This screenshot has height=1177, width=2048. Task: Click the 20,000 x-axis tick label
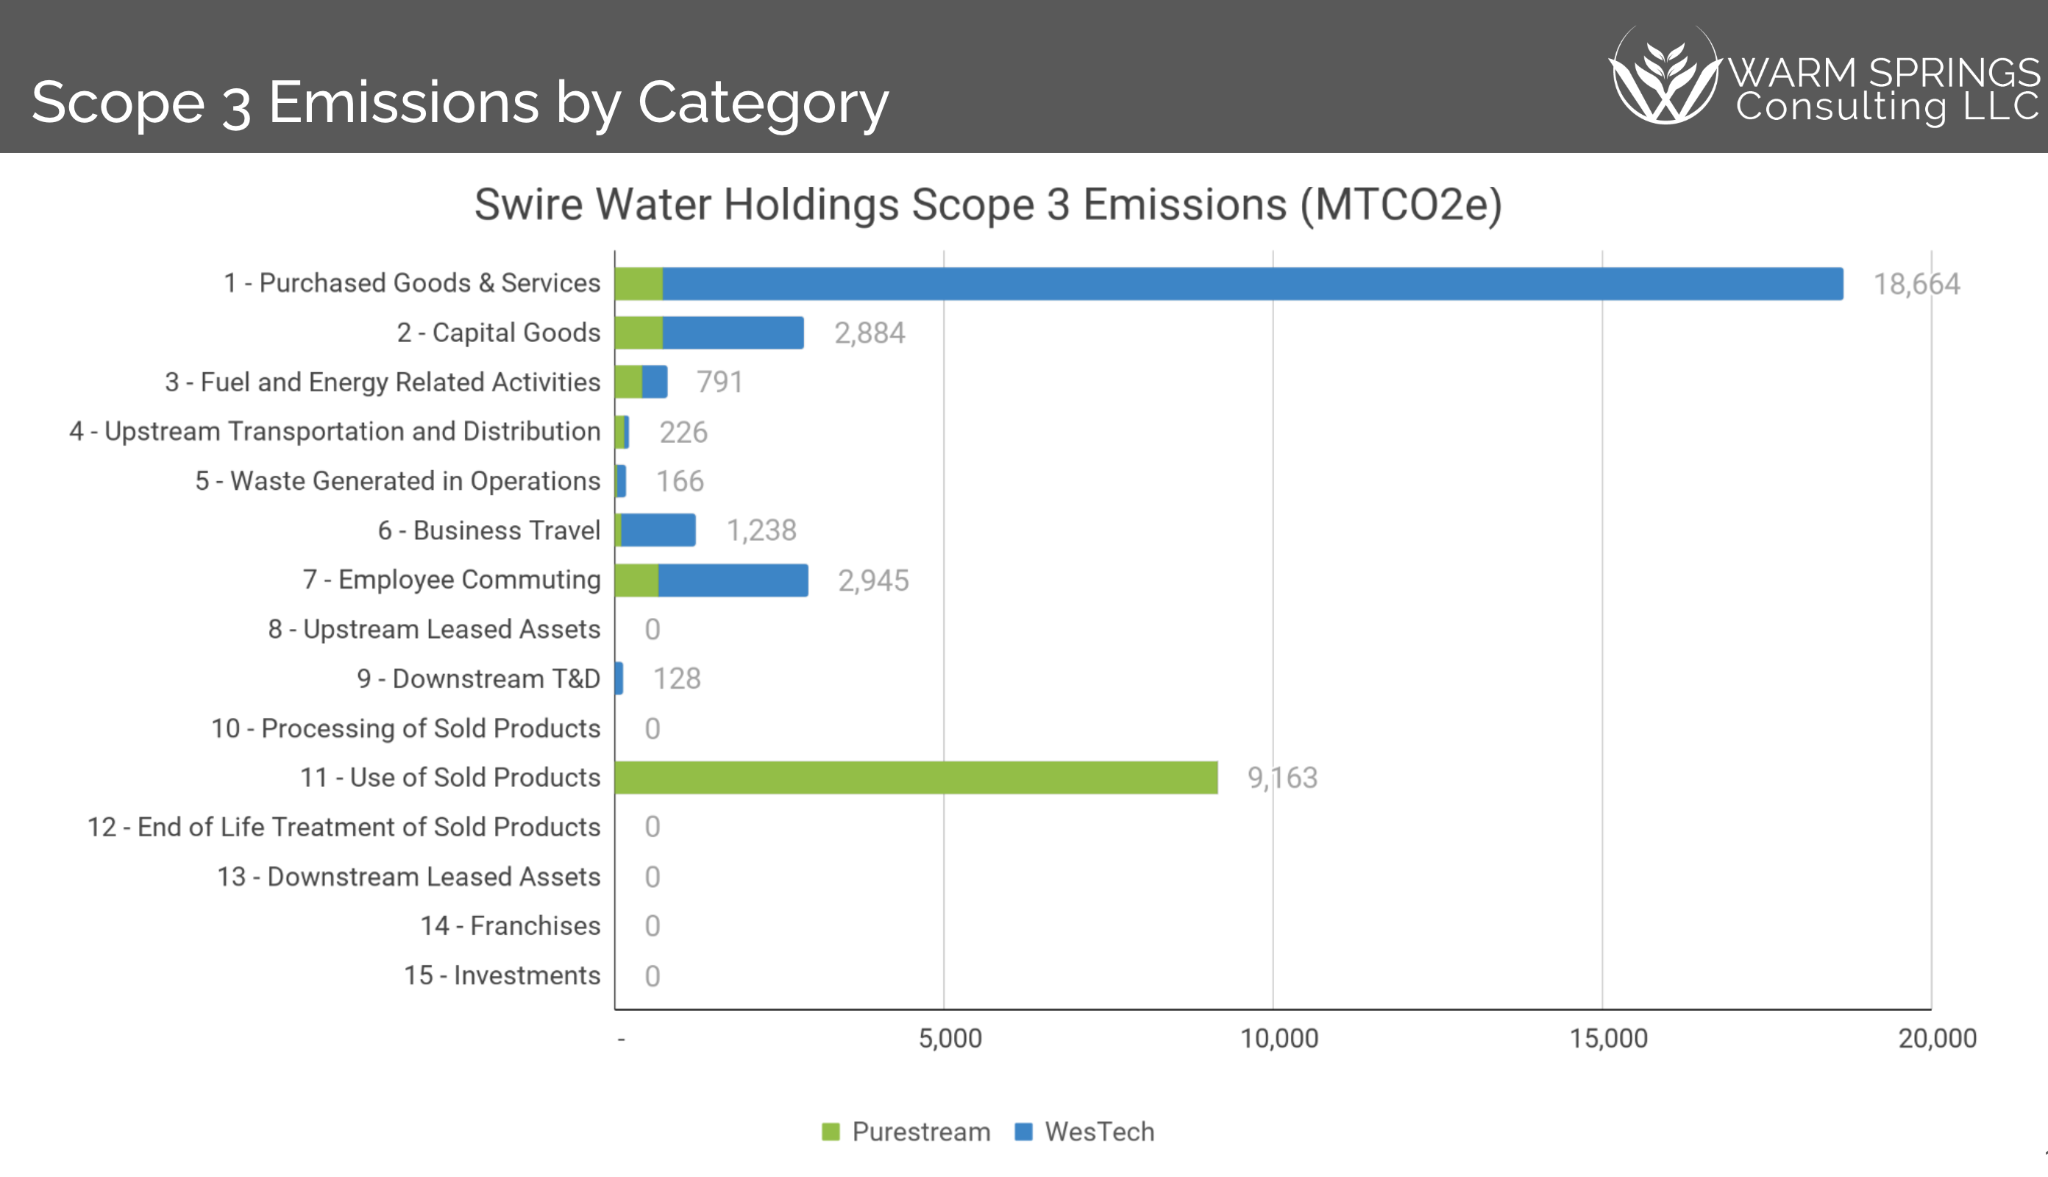coord(1937,1039)
